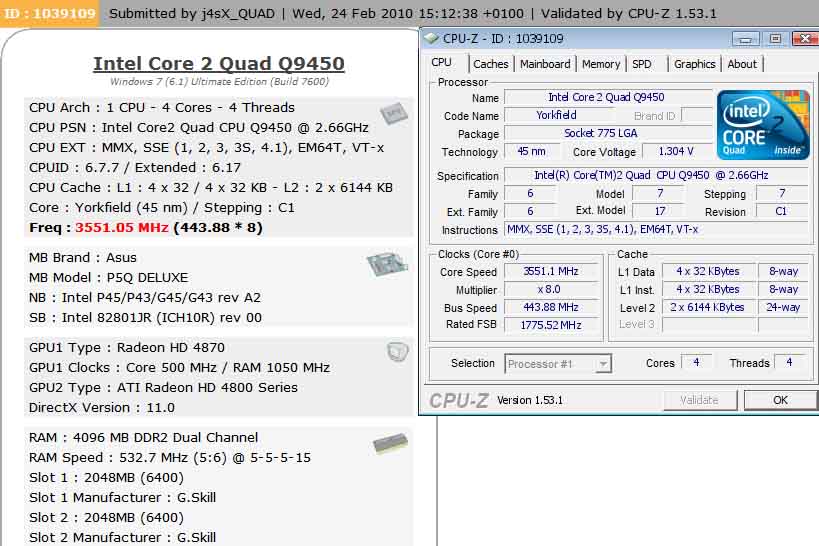This screenshot has width=819, height=546.
Task: Click the NB : Intel P45/P43/G45/G43 rev A2 line
Action: 145,297
